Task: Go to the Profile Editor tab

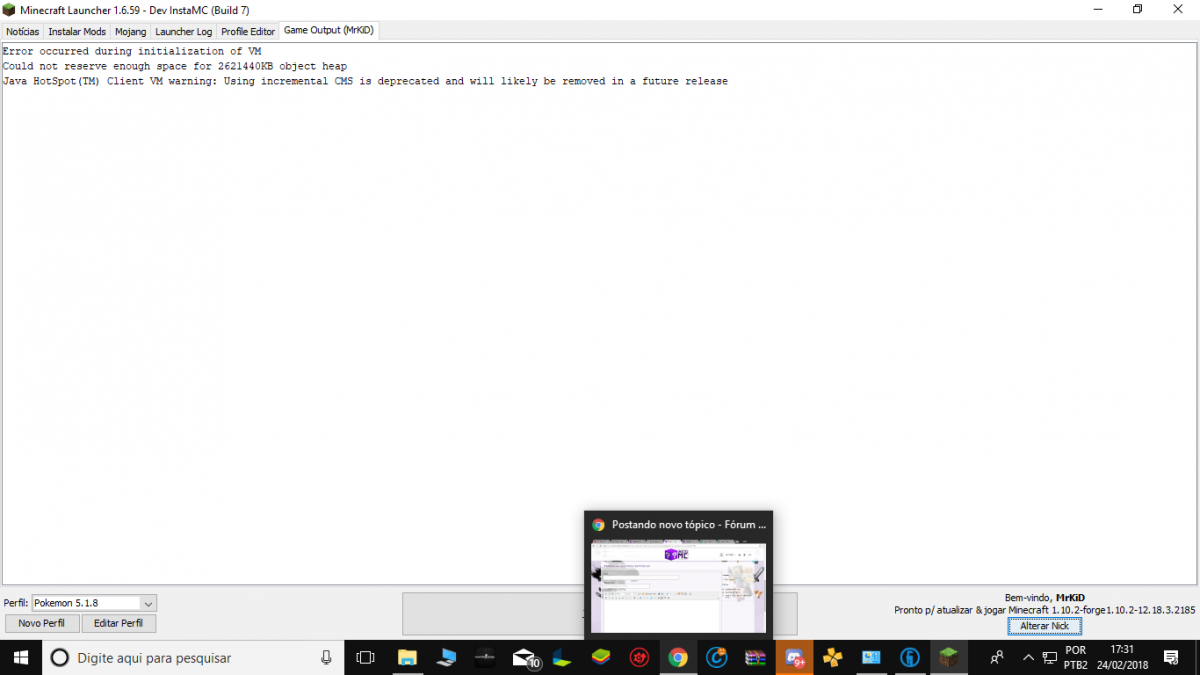Action: [248, 31]
